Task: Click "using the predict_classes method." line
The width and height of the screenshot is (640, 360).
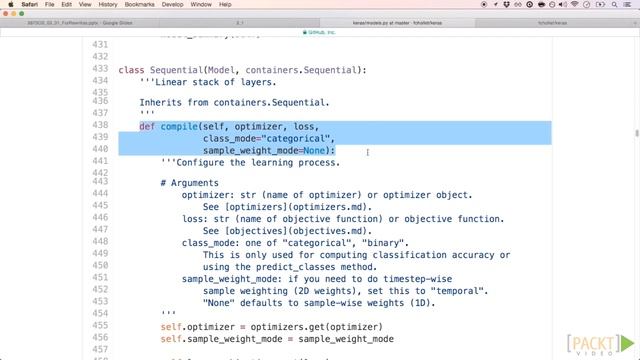Action: (290, 267)
